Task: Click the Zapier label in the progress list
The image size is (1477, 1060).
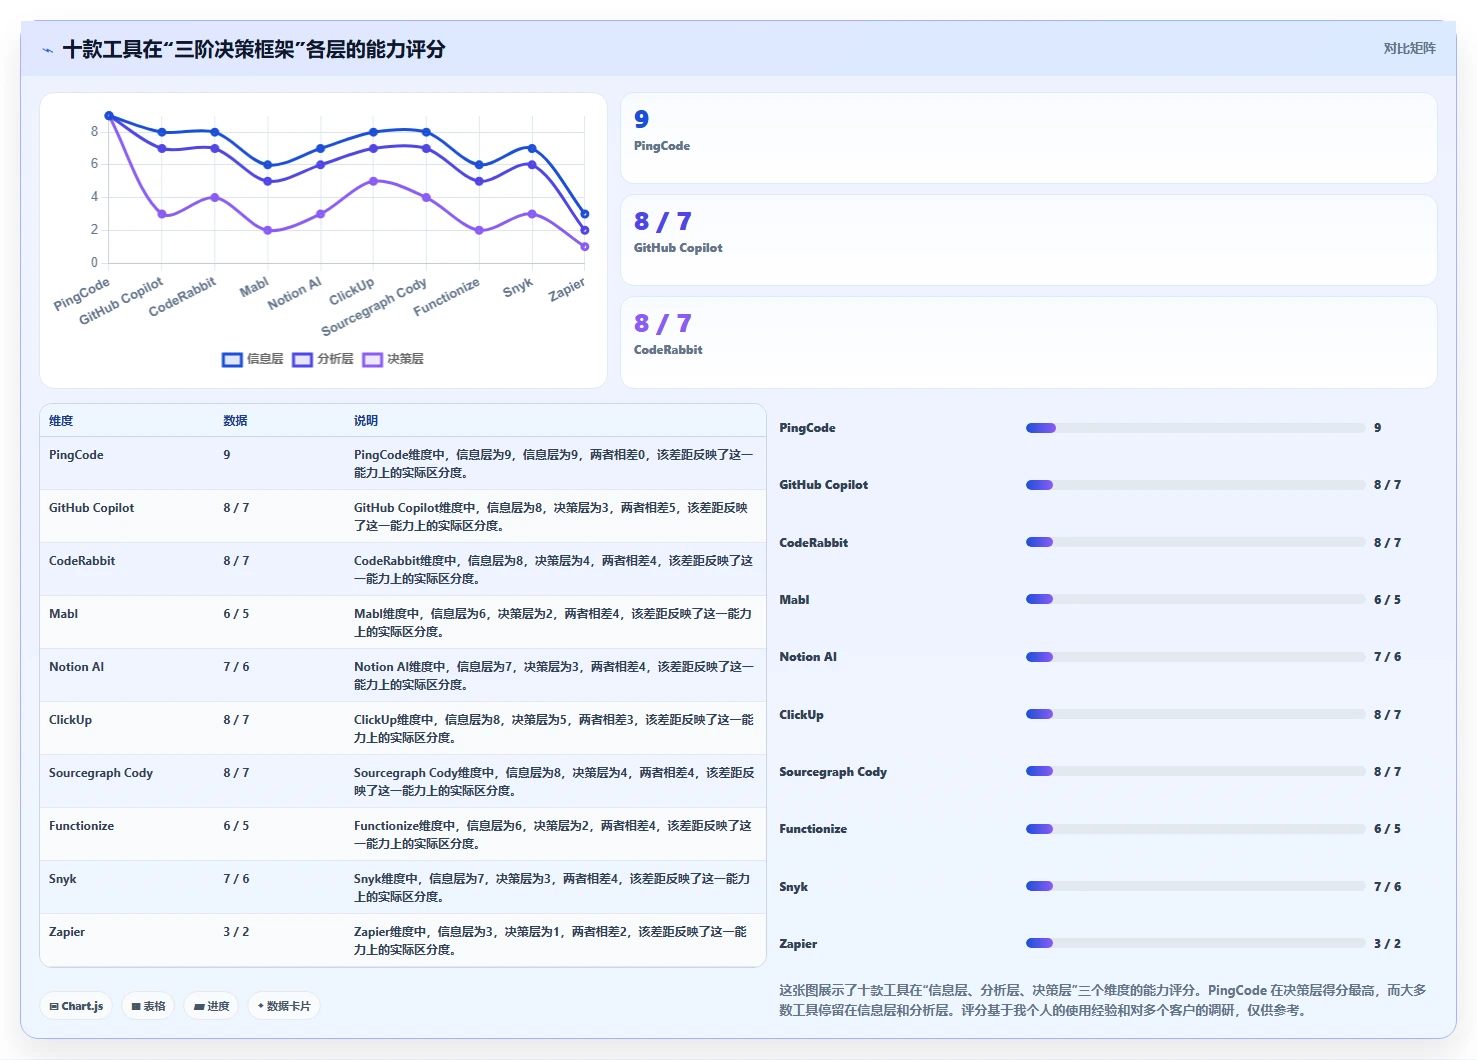Action: click(x=798, y=944)
